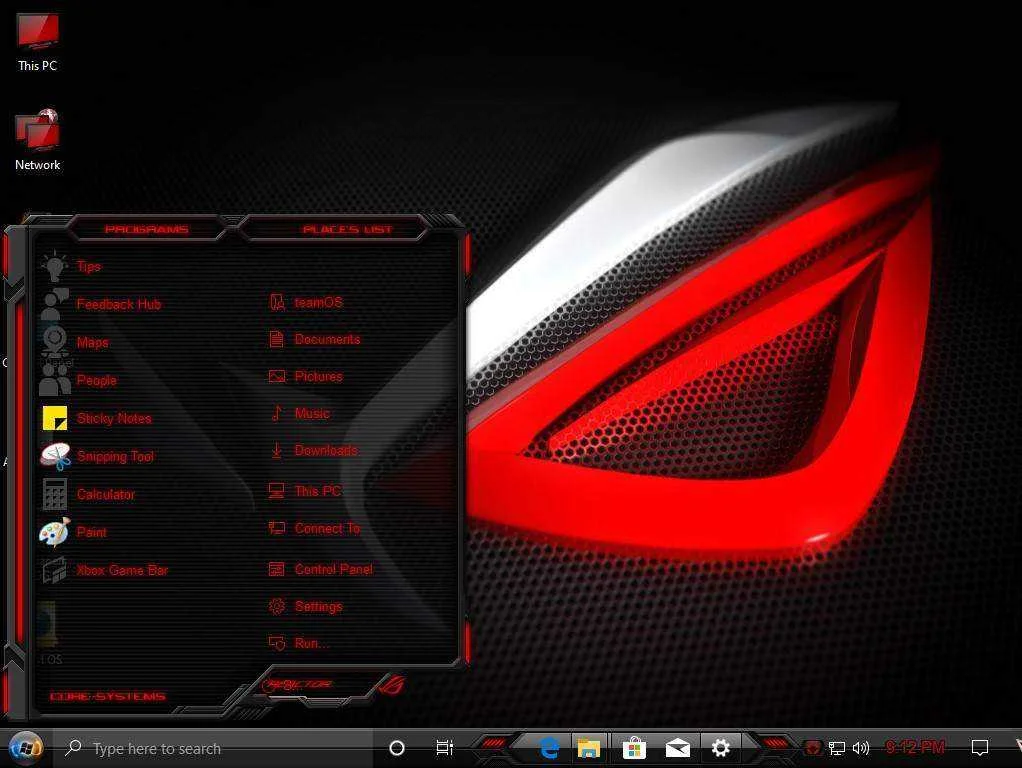Screen dimensions: 1022x768
Task: Switch to the Place's List tab
Action: tap(347, 229)
